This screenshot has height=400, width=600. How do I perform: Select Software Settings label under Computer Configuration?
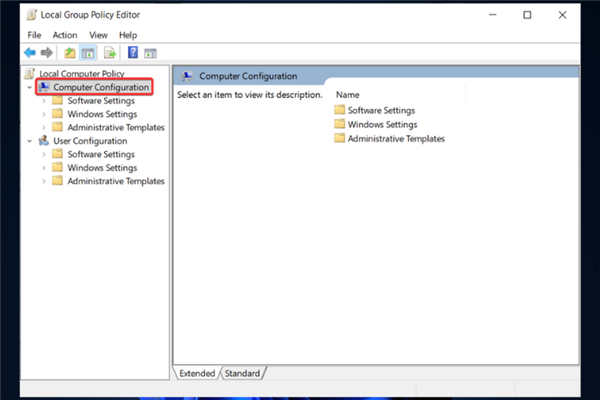coord(101,101)
